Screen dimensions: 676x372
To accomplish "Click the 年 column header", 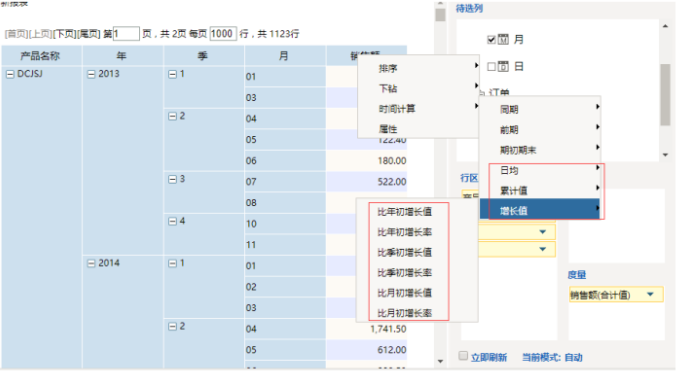I will point(122,56).
